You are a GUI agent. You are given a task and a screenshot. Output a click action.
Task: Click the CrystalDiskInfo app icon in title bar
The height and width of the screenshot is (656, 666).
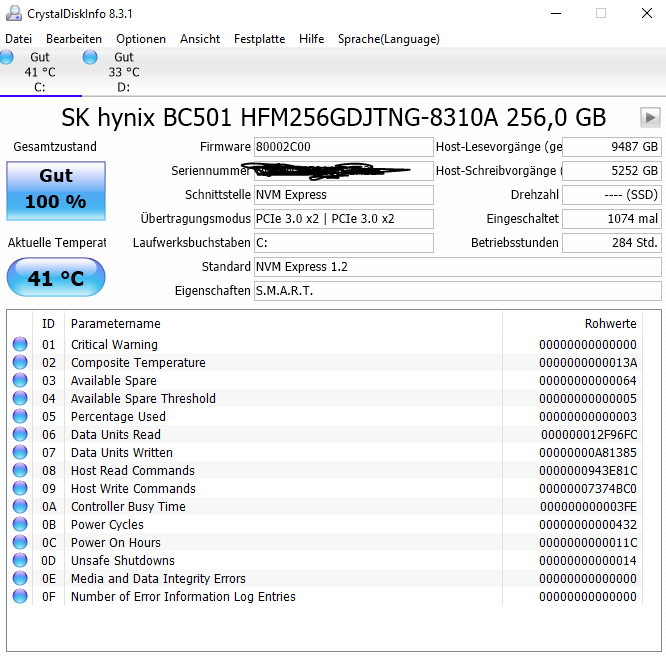tap(13, 13)
